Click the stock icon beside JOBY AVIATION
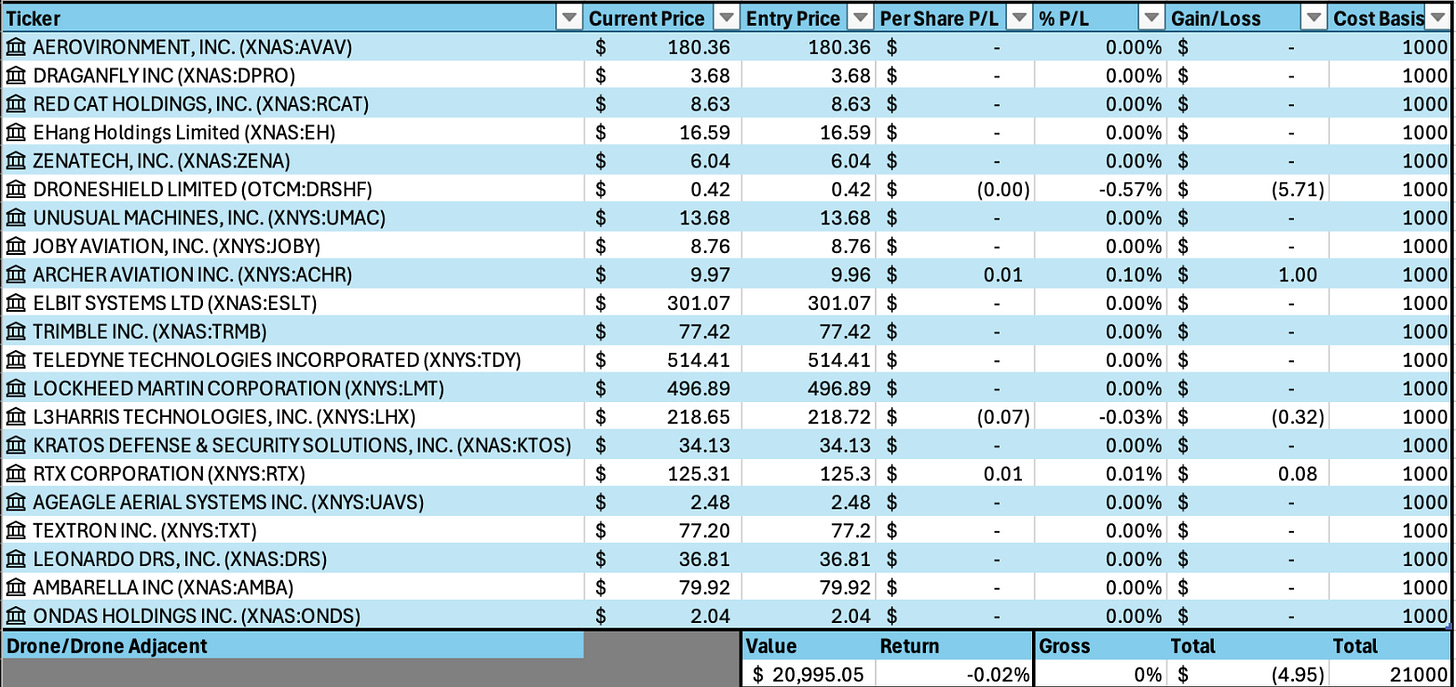The image size is (1456, 687). click(15, 246)
